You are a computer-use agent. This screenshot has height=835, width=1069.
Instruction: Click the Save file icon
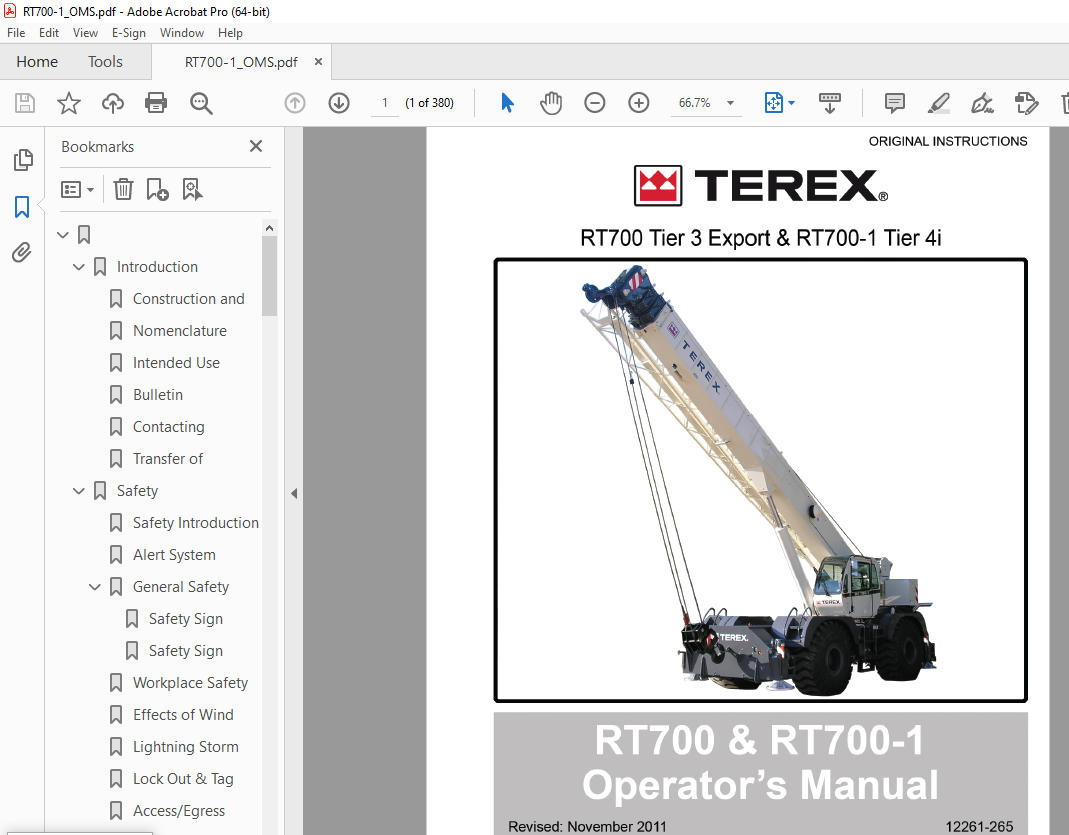25,103
